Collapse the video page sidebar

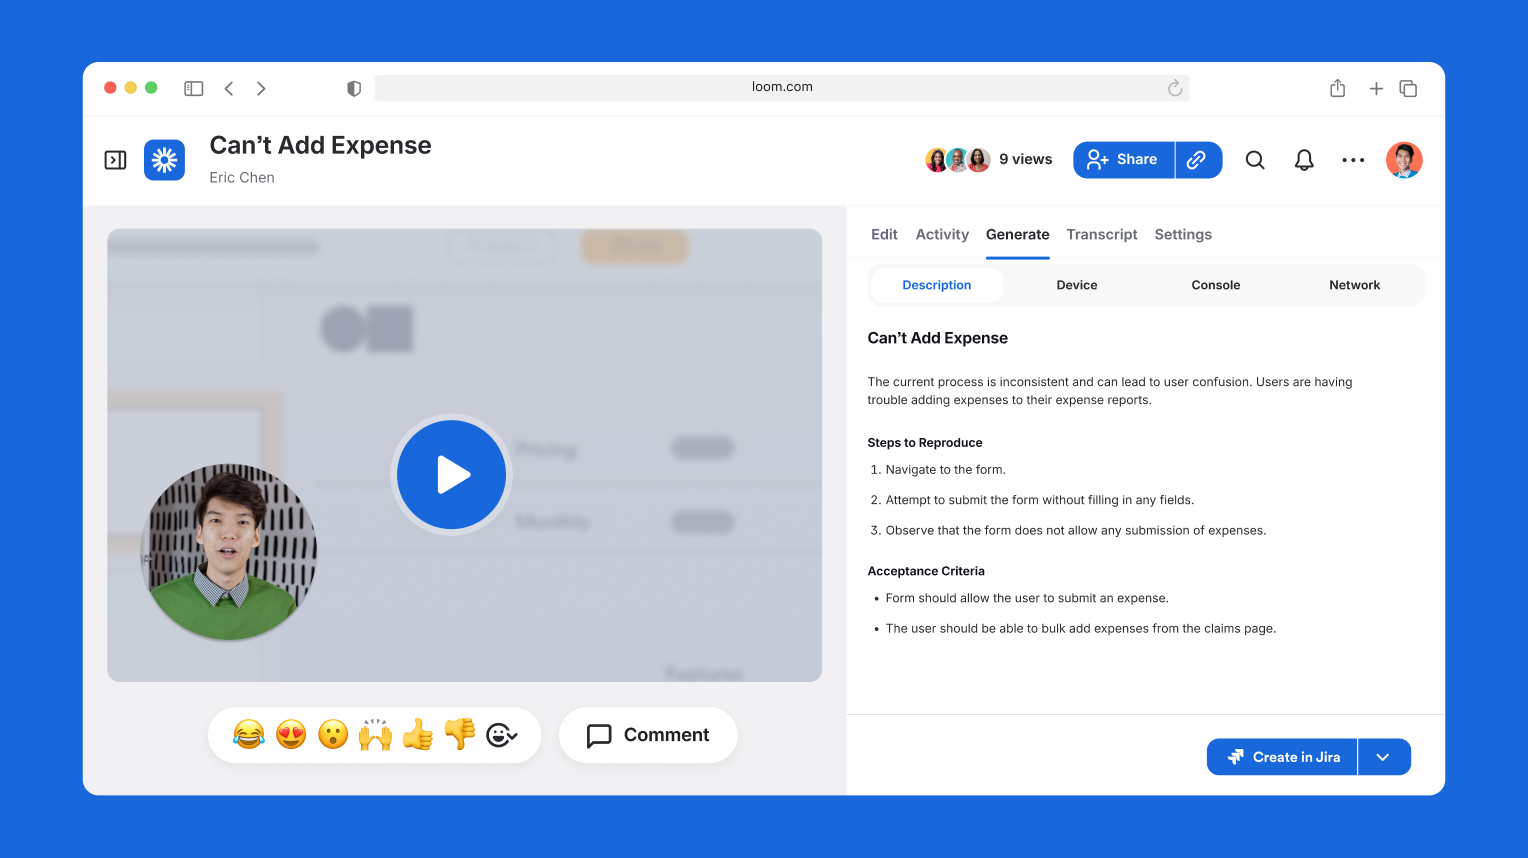click(x=115, y=160)
